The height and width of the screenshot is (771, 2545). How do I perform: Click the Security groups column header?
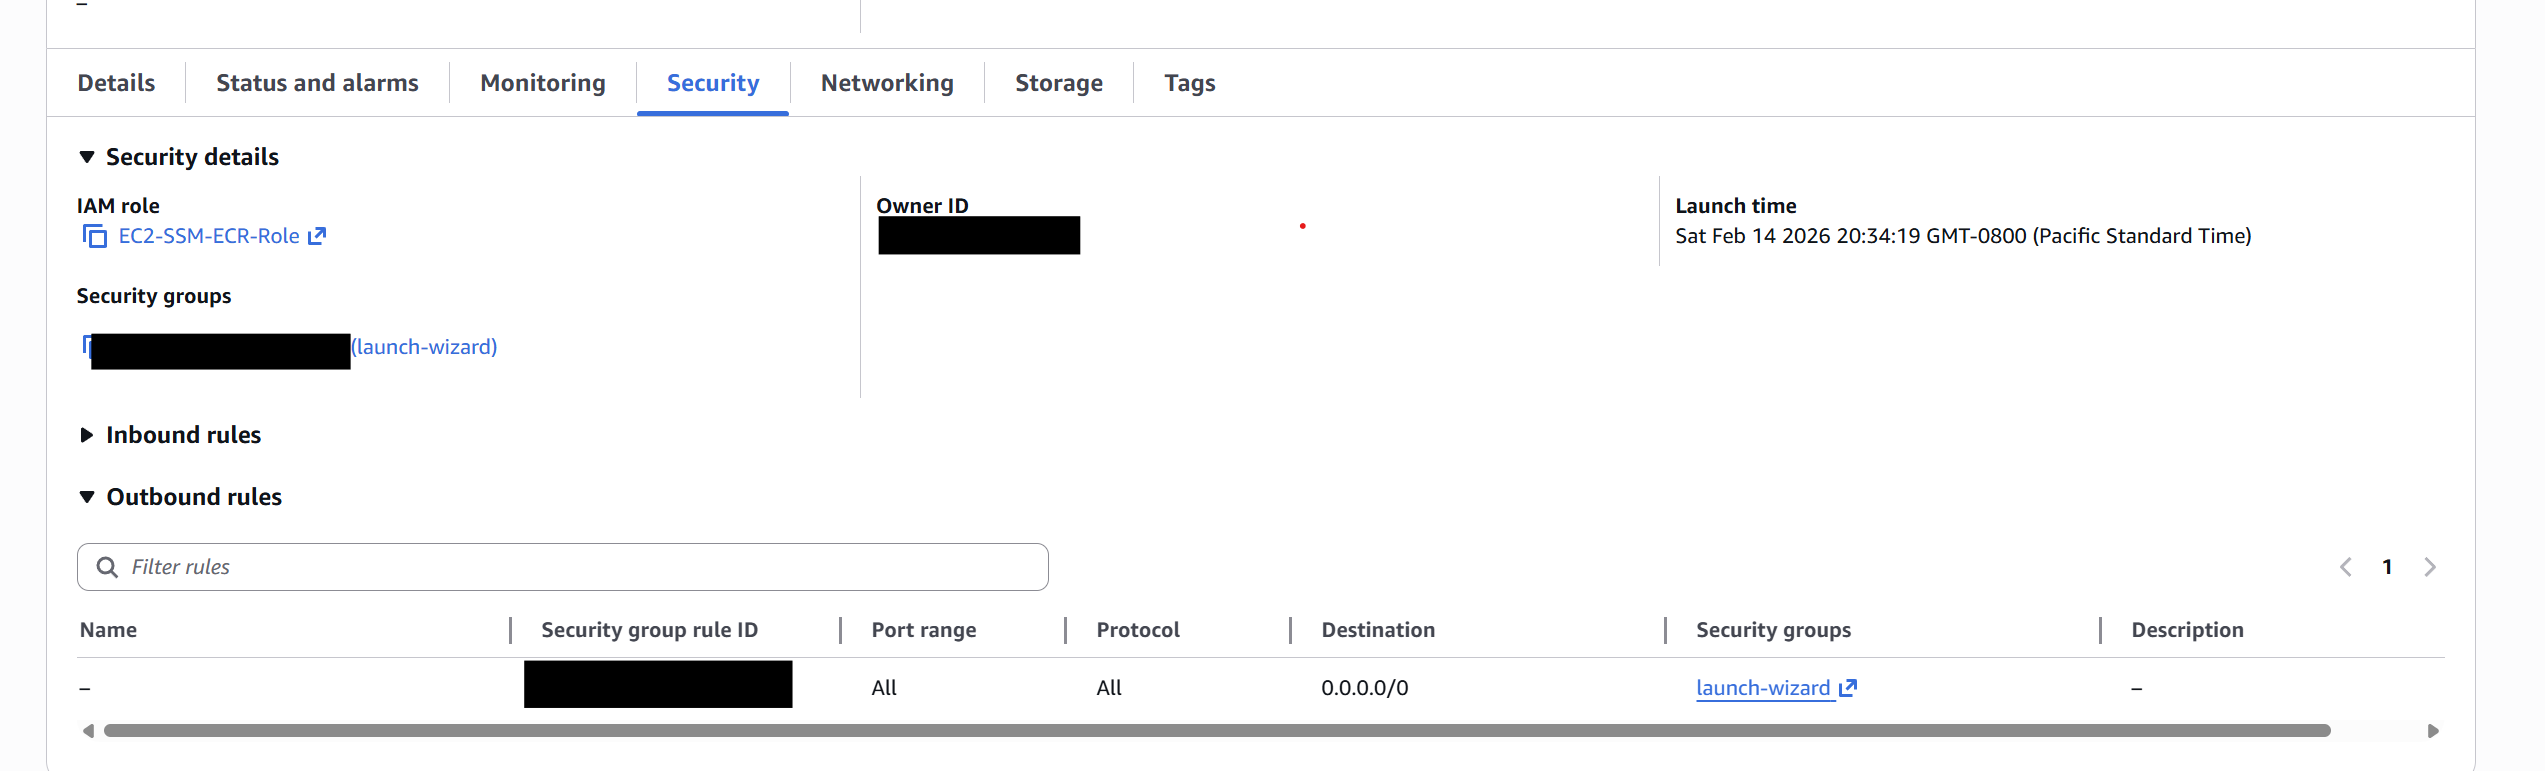click(x=1773, y=630)
